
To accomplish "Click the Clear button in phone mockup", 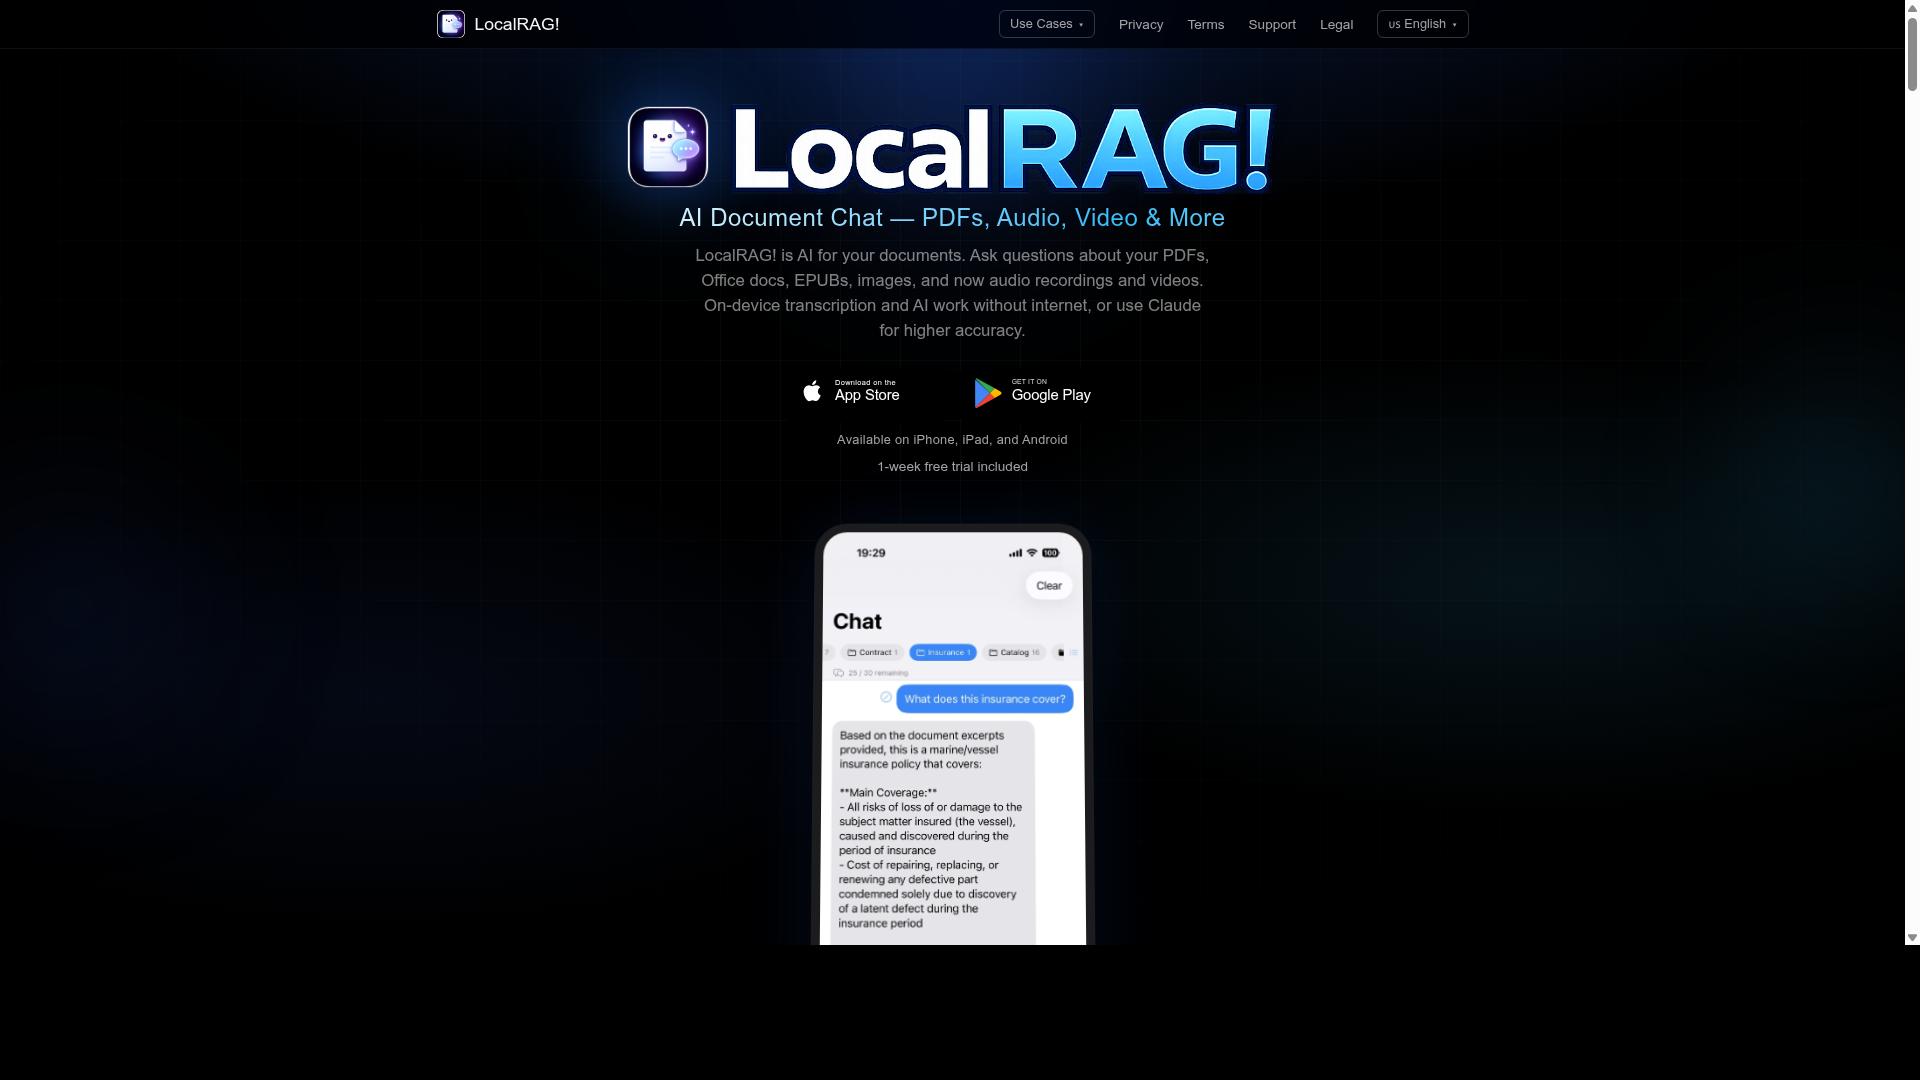I will pos(1049,586).
